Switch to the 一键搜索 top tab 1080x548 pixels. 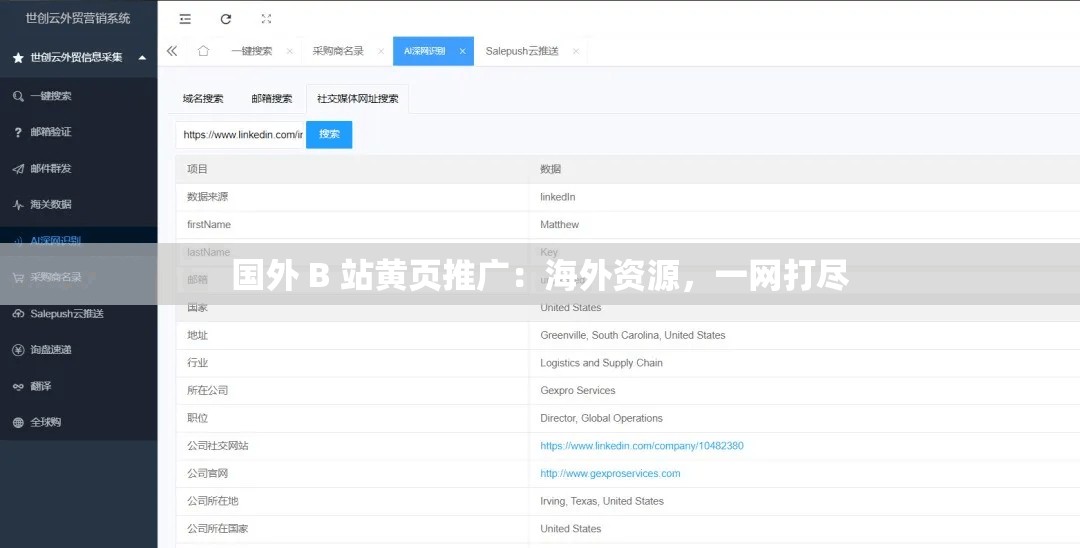tap(251, 51)
